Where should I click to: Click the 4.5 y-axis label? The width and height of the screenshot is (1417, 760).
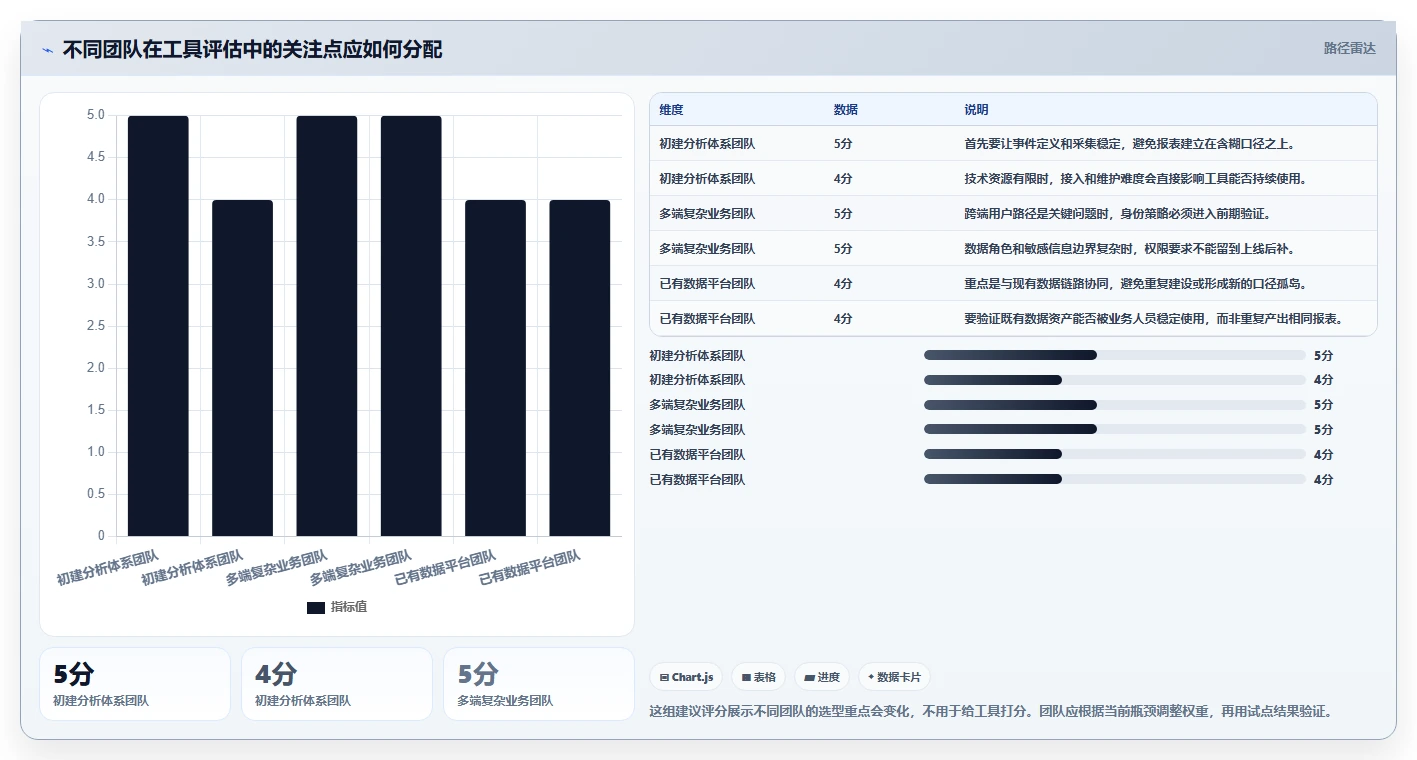[96, 157]
